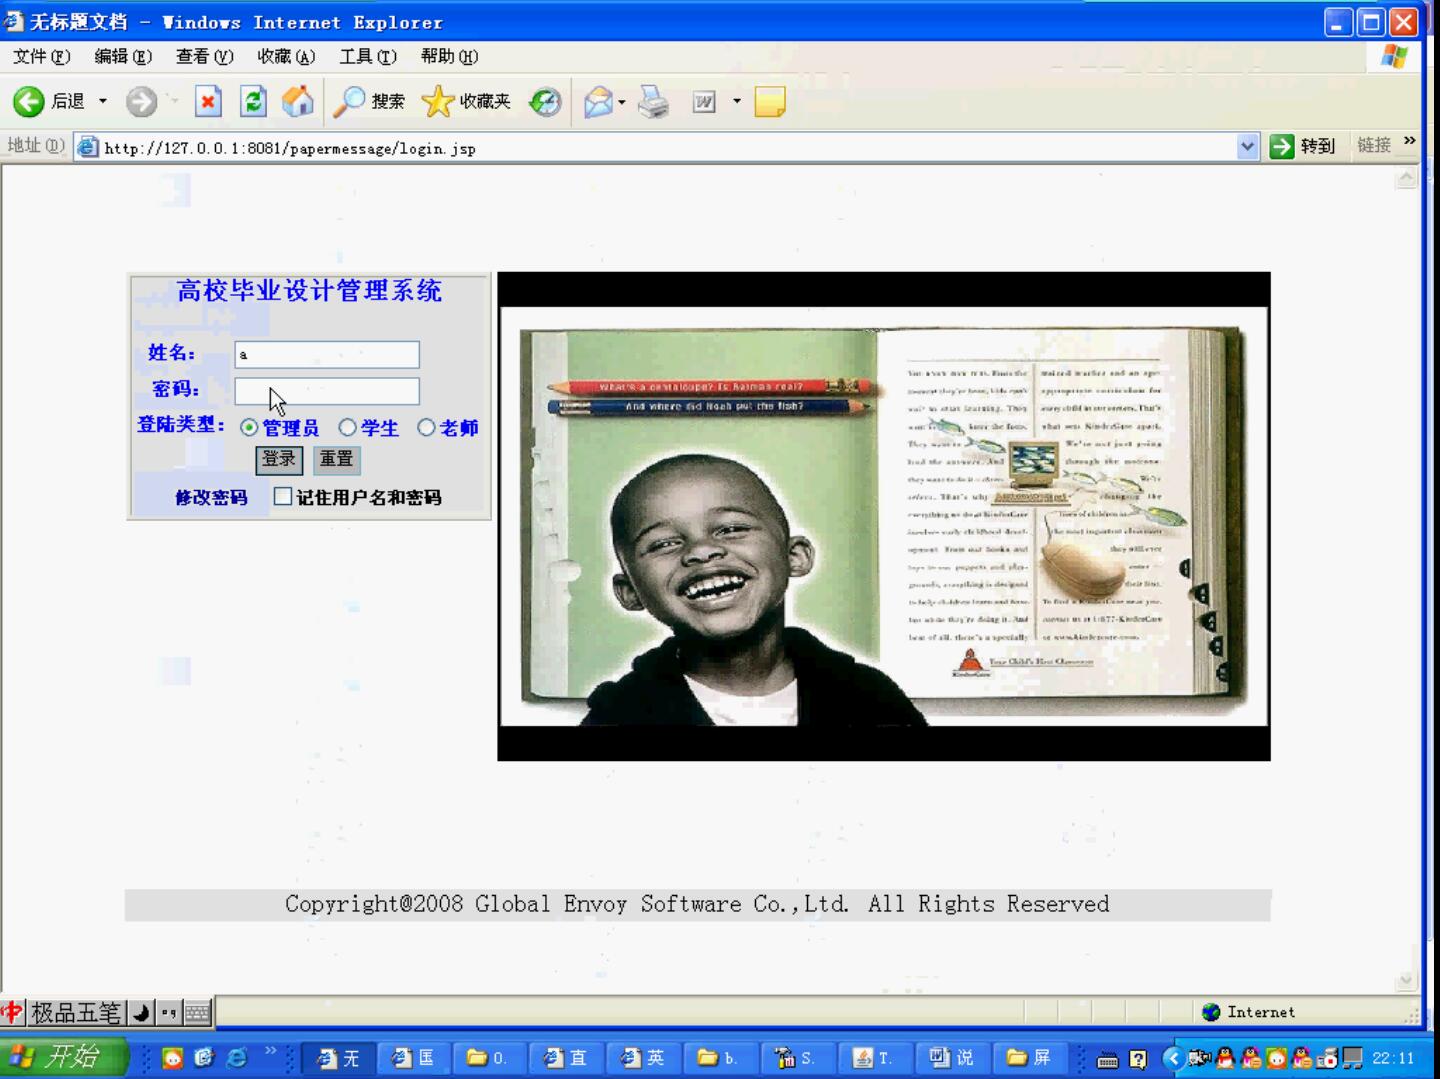This screenshot has height=1079, width=1440.
Task: Check the 记住用户名和密码 checkbox
Action: click(283, 496)
